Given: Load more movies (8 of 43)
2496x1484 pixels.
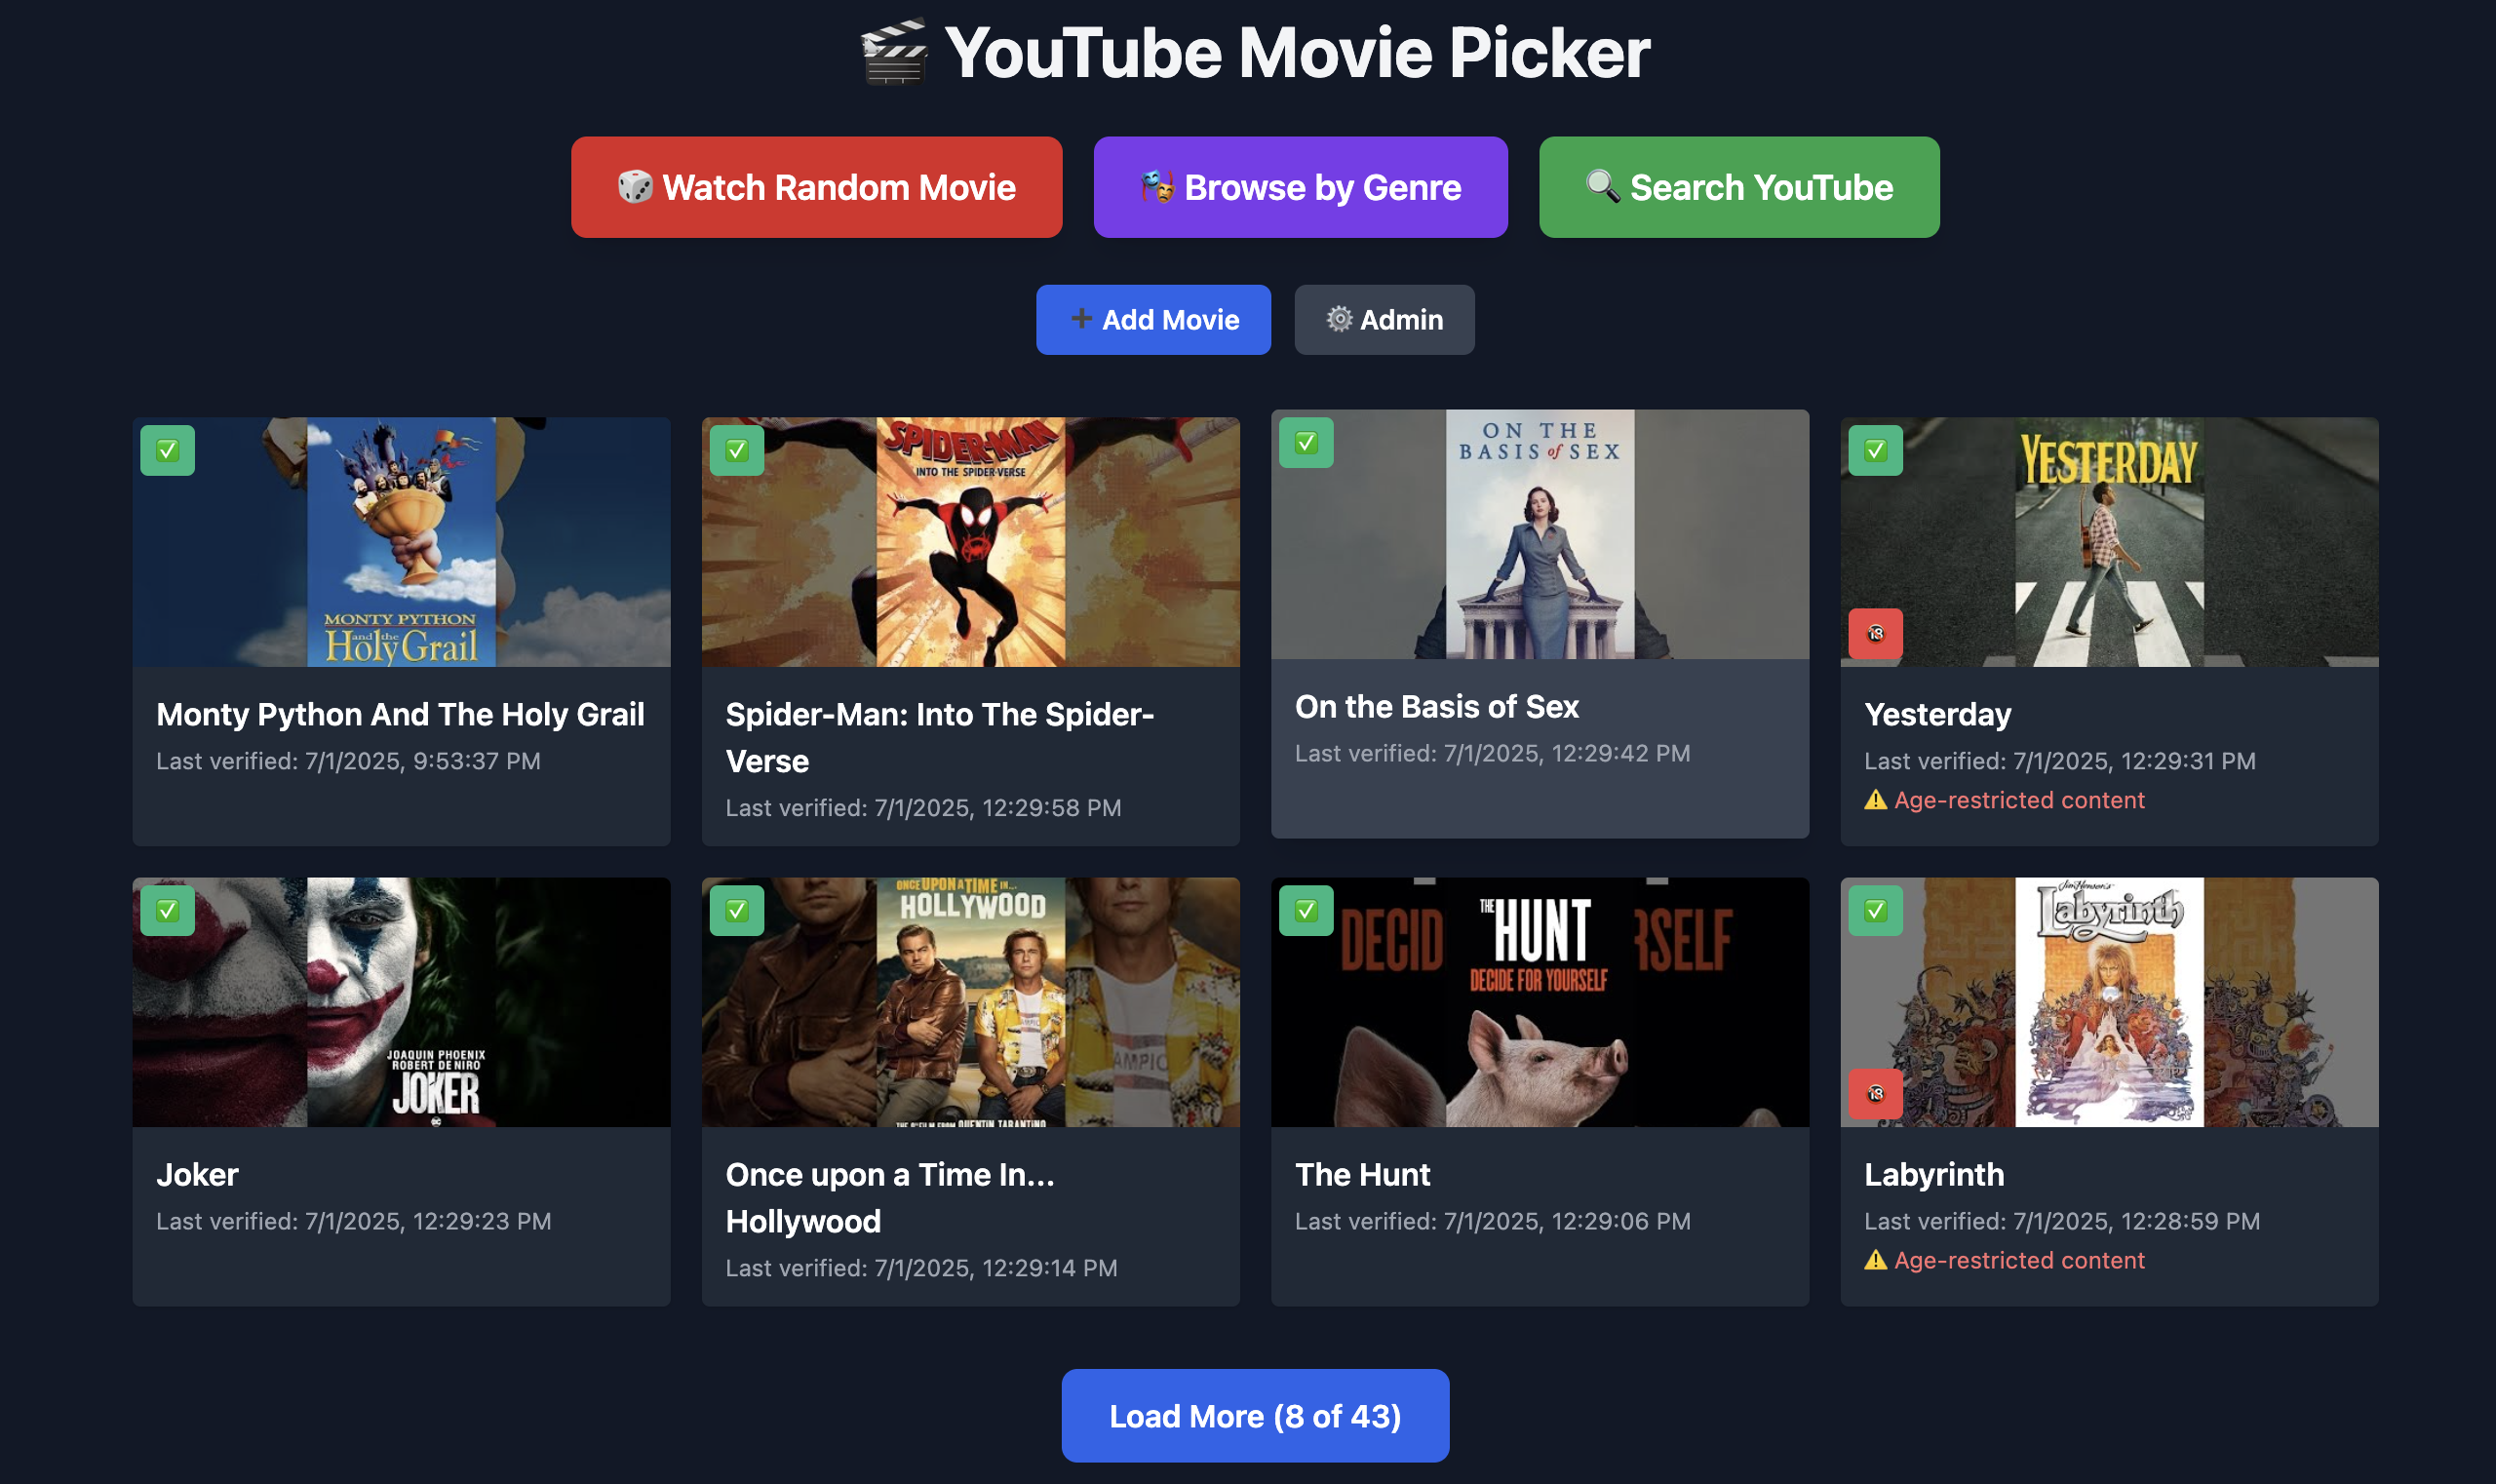Looking at the screenshot, I should tap(1255, 1416).
